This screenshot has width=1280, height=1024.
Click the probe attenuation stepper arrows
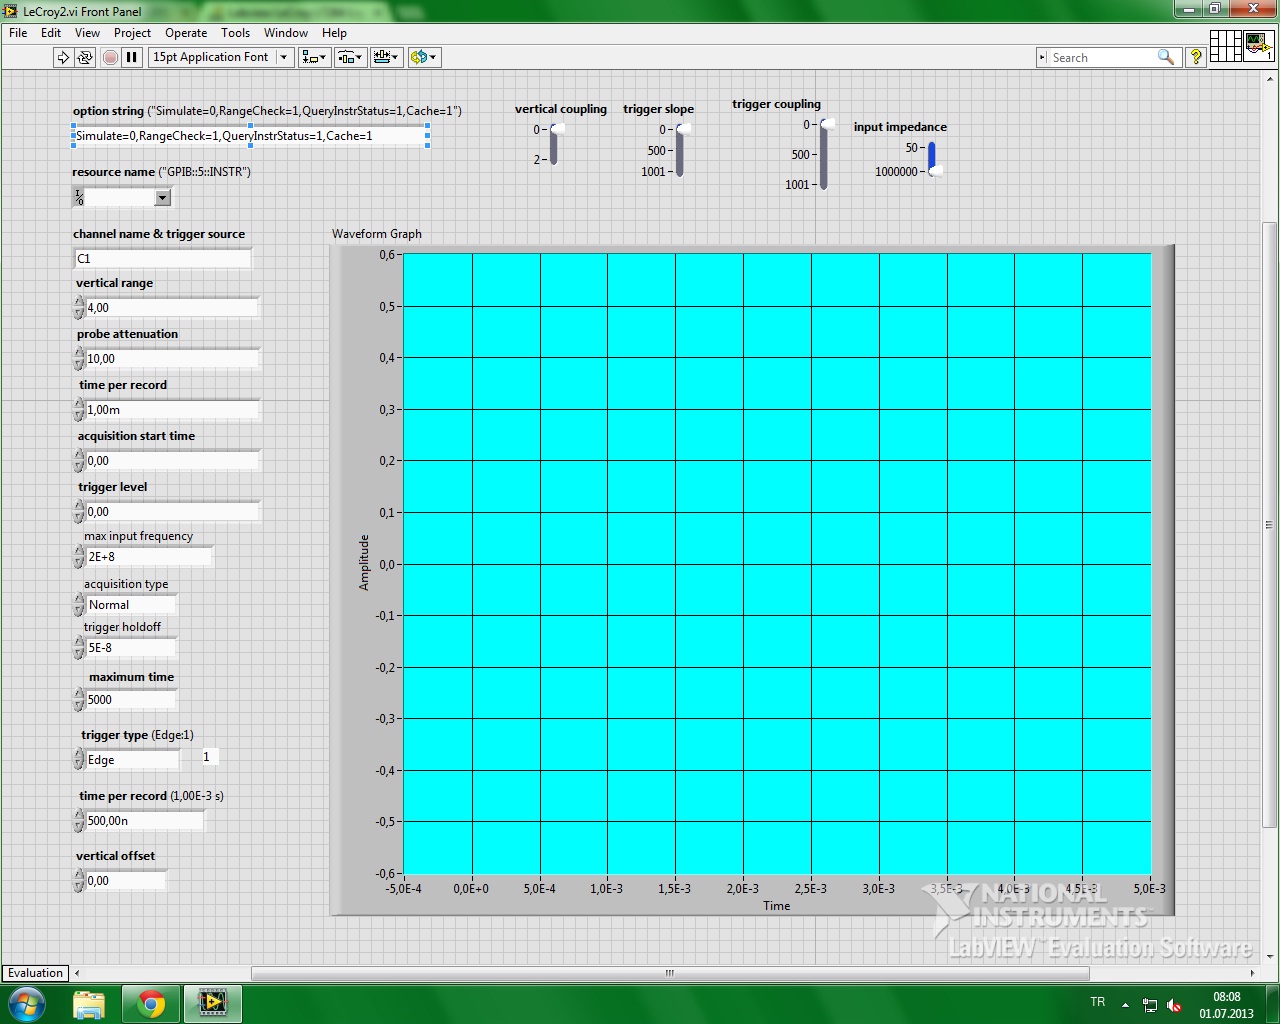tap(79, 359)
